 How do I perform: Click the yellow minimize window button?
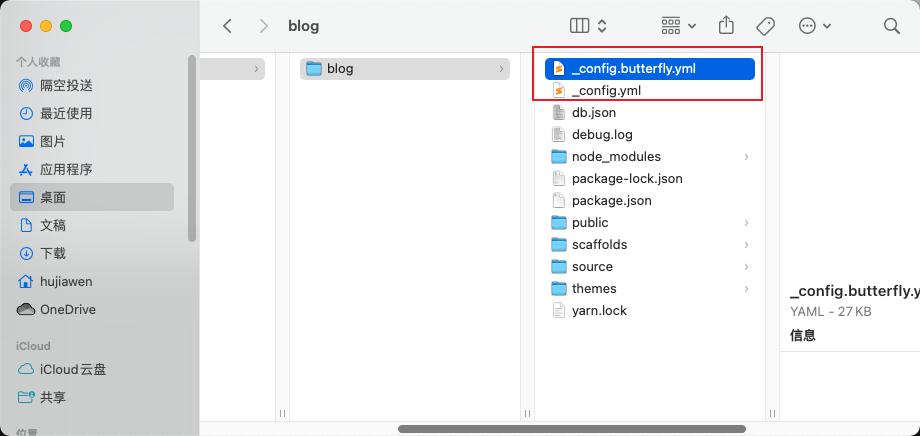pos(46,26)
